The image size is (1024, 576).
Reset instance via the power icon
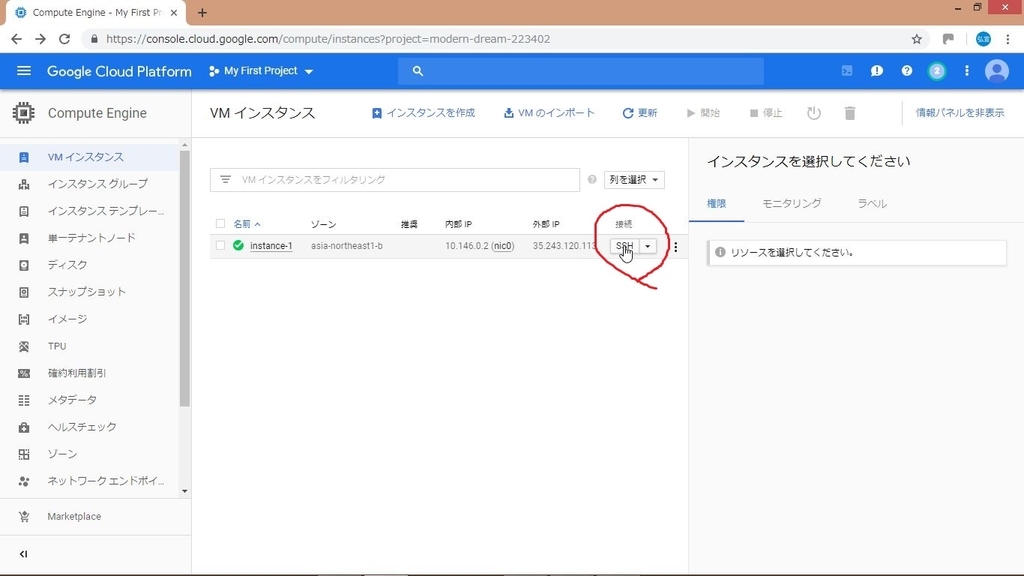[813, 112]
